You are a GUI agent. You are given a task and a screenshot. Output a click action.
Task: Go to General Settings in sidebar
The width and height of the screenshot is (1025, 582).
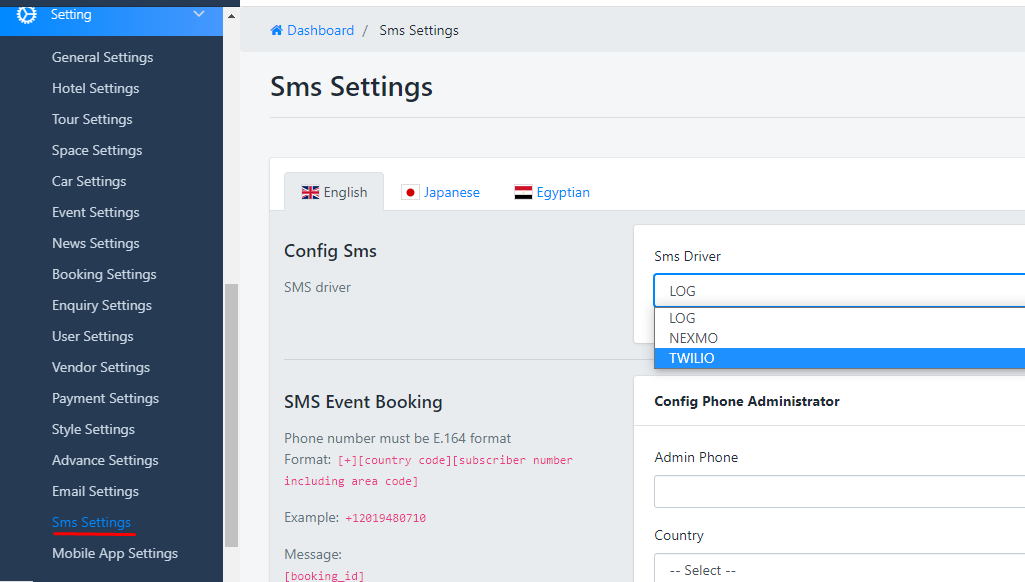102,57
